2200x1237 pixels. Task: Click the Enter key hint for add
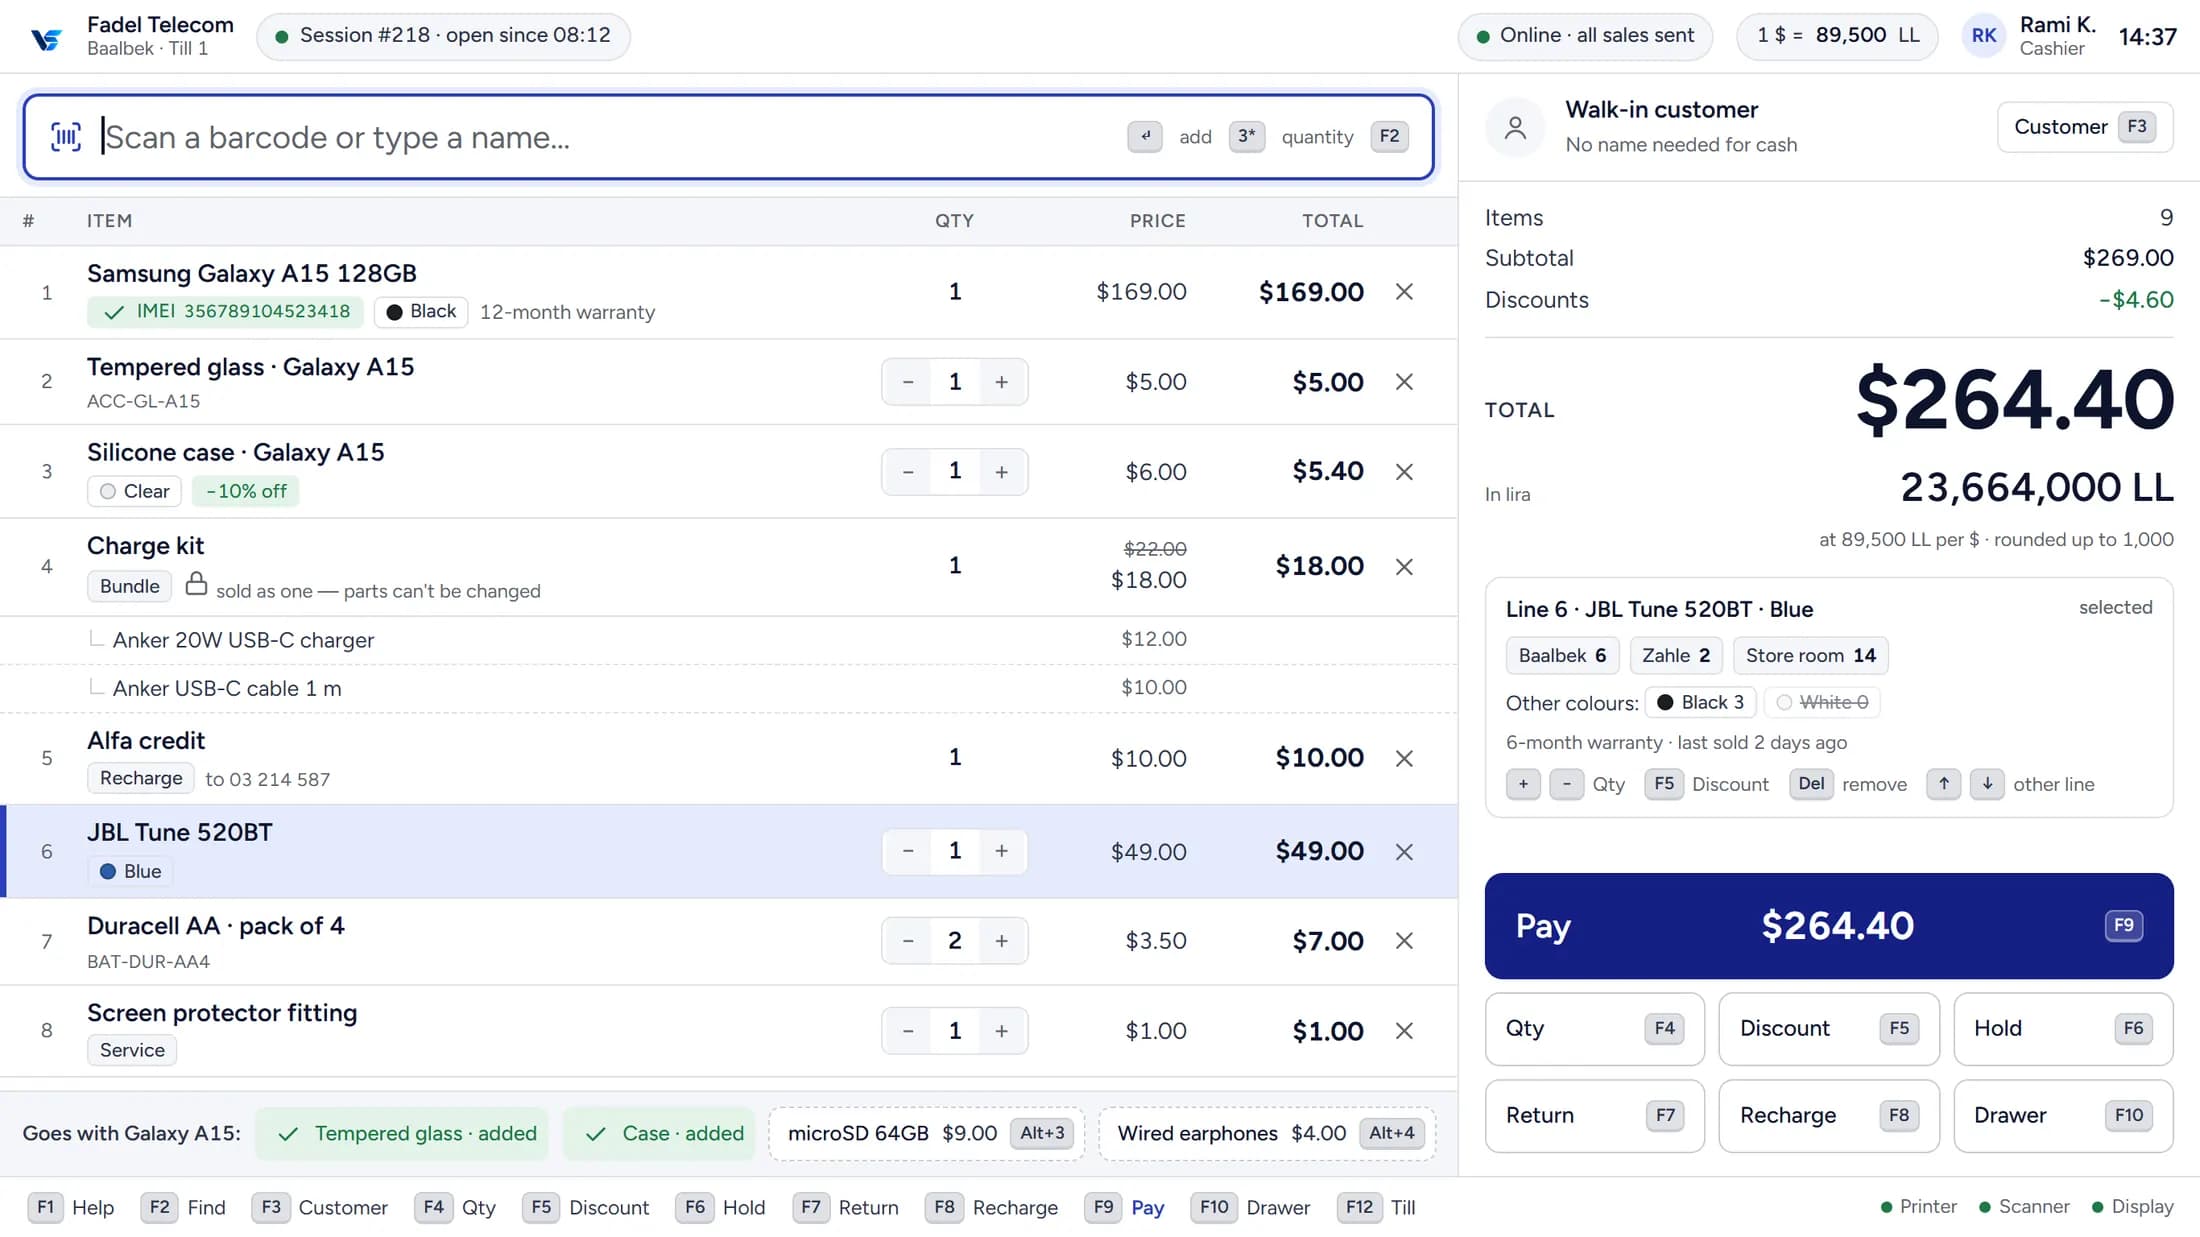coord(1145,137)
